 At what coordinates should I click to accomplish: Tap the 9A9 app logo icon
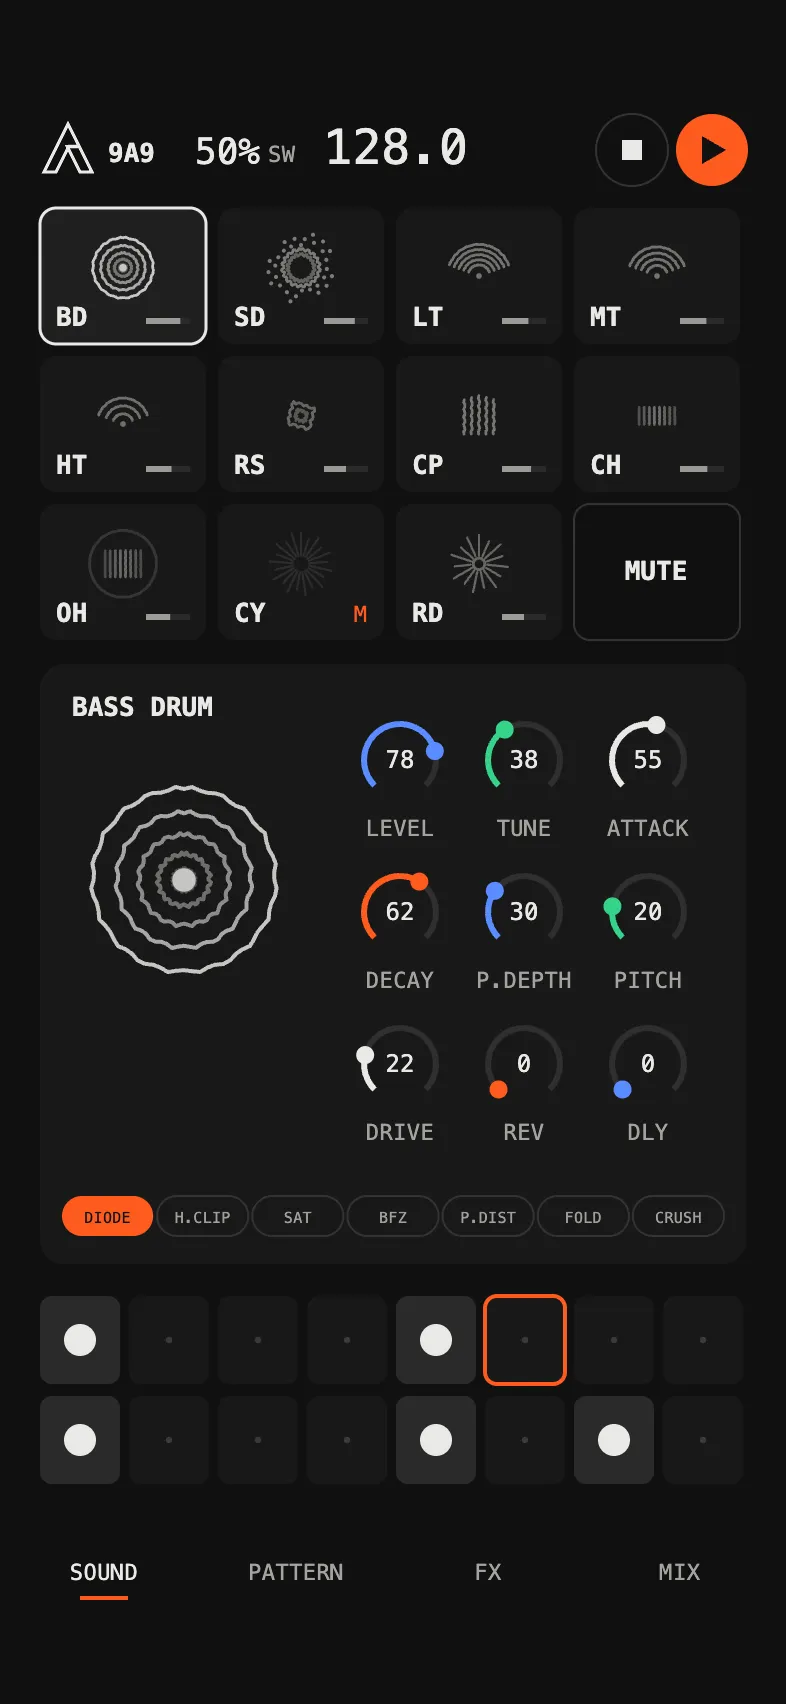68,149
